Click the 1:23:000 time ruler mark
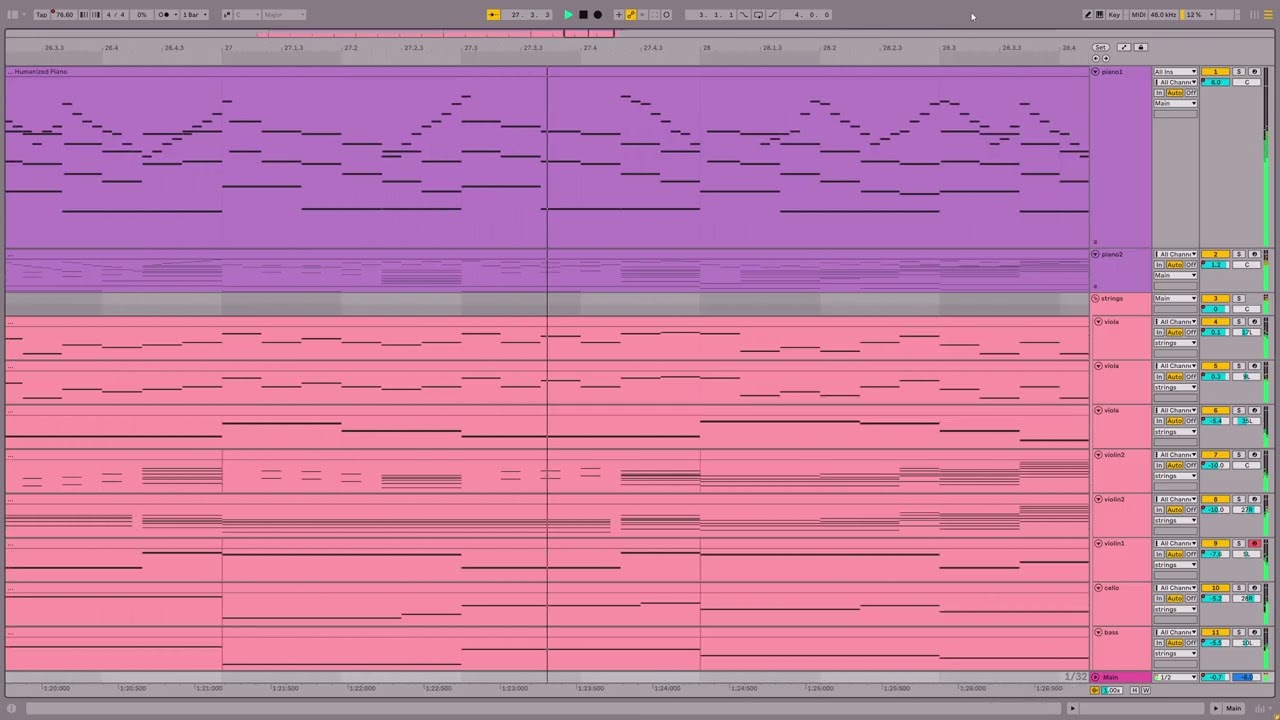 tap(514, 688)
